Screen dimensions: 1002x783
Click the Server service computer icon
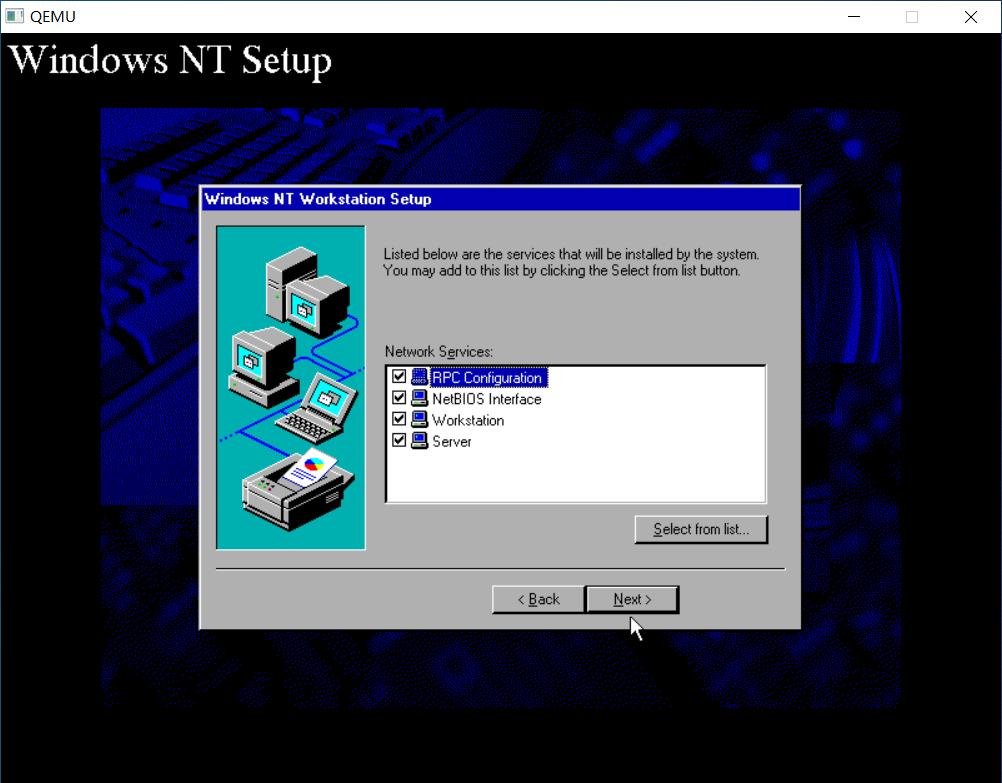pos(419,440)
